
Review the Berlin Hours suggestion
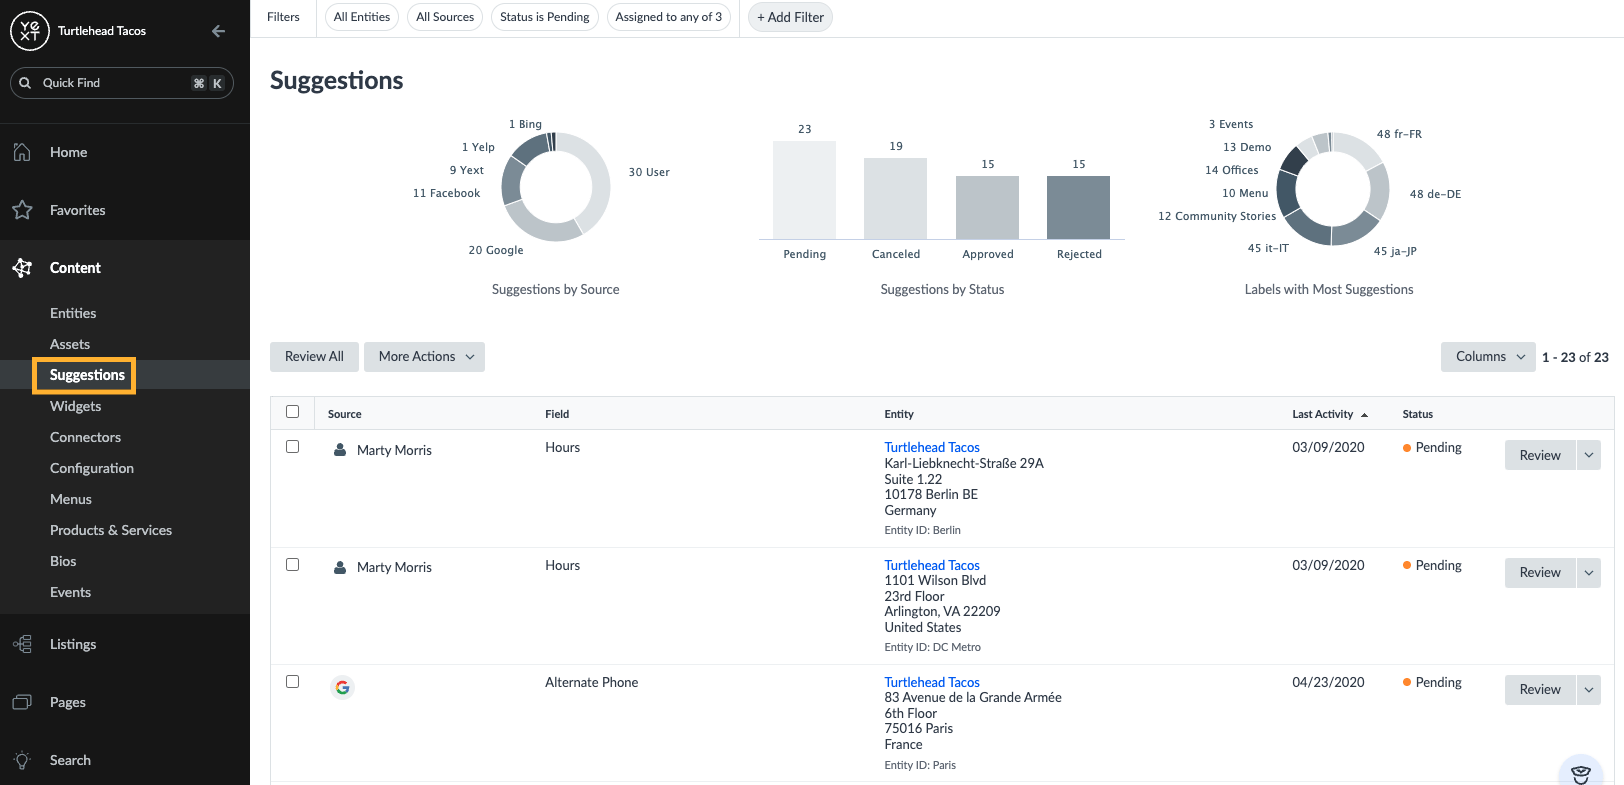pos(1540,455)
